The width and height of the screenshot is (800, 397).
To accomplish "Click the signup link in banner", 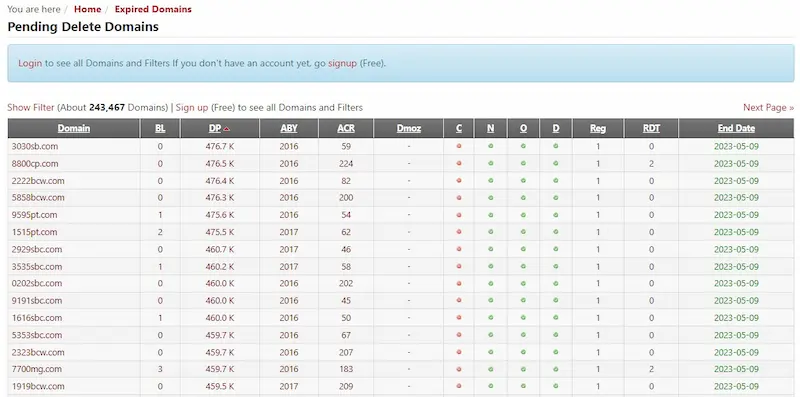I will pyautogui.click(x=342, y=63).
